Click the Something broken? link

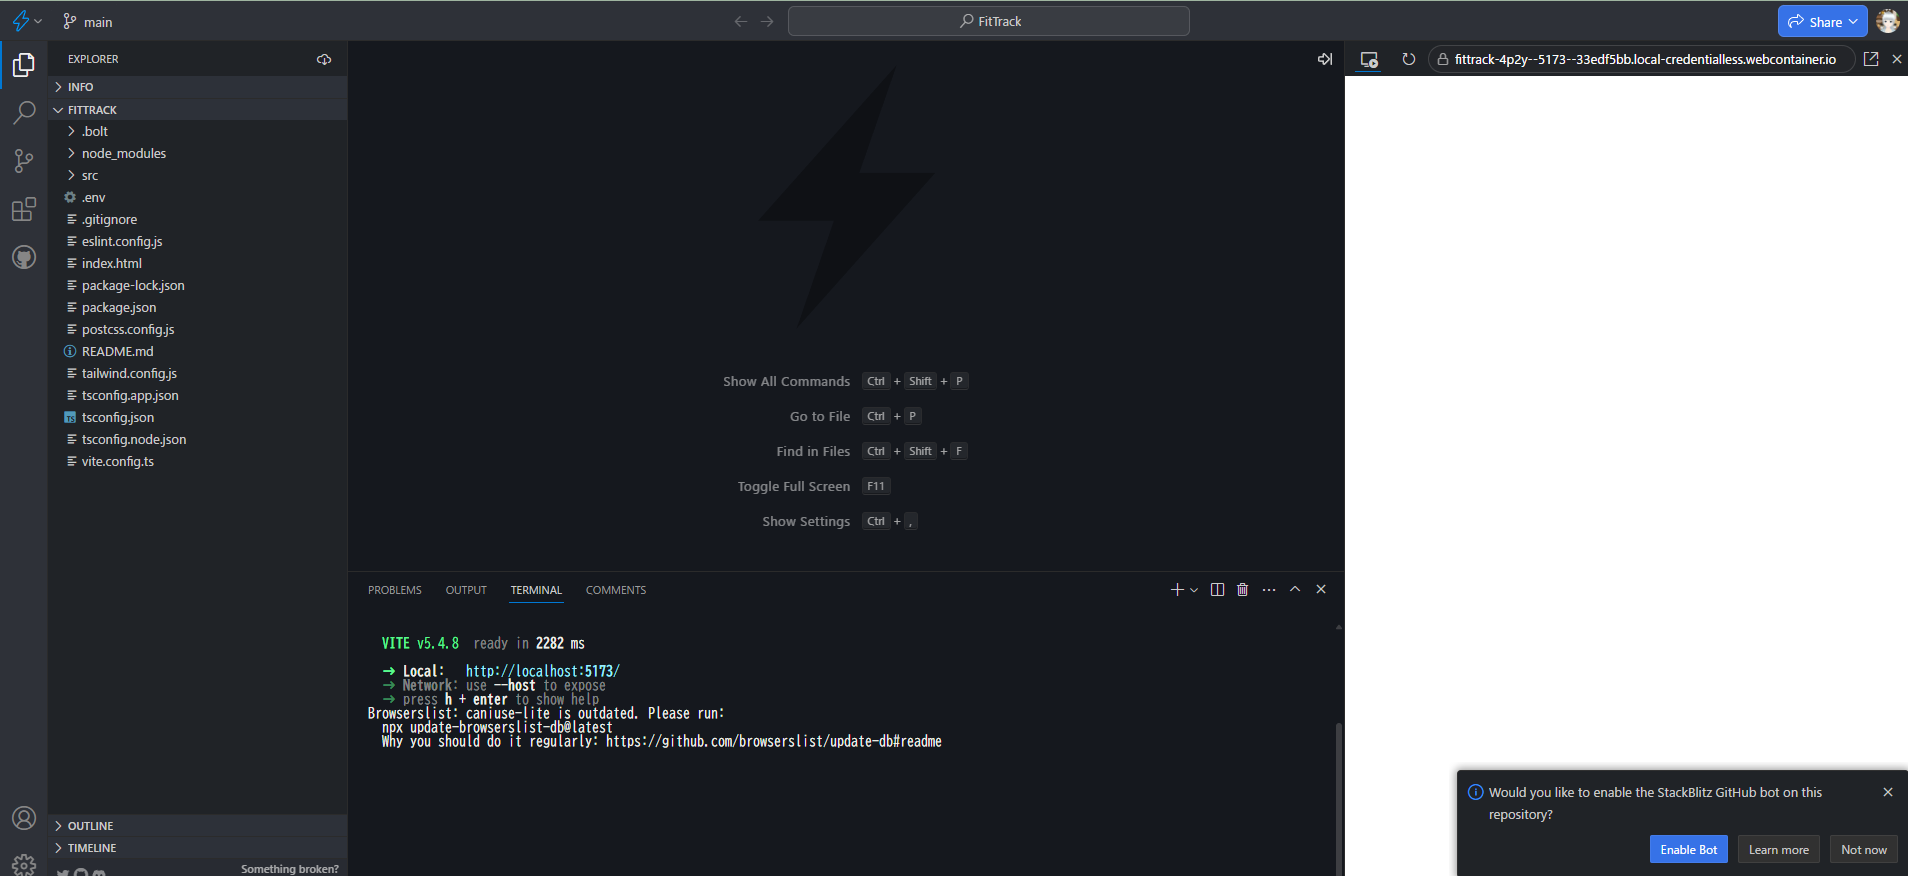click(x=290, y=869)
